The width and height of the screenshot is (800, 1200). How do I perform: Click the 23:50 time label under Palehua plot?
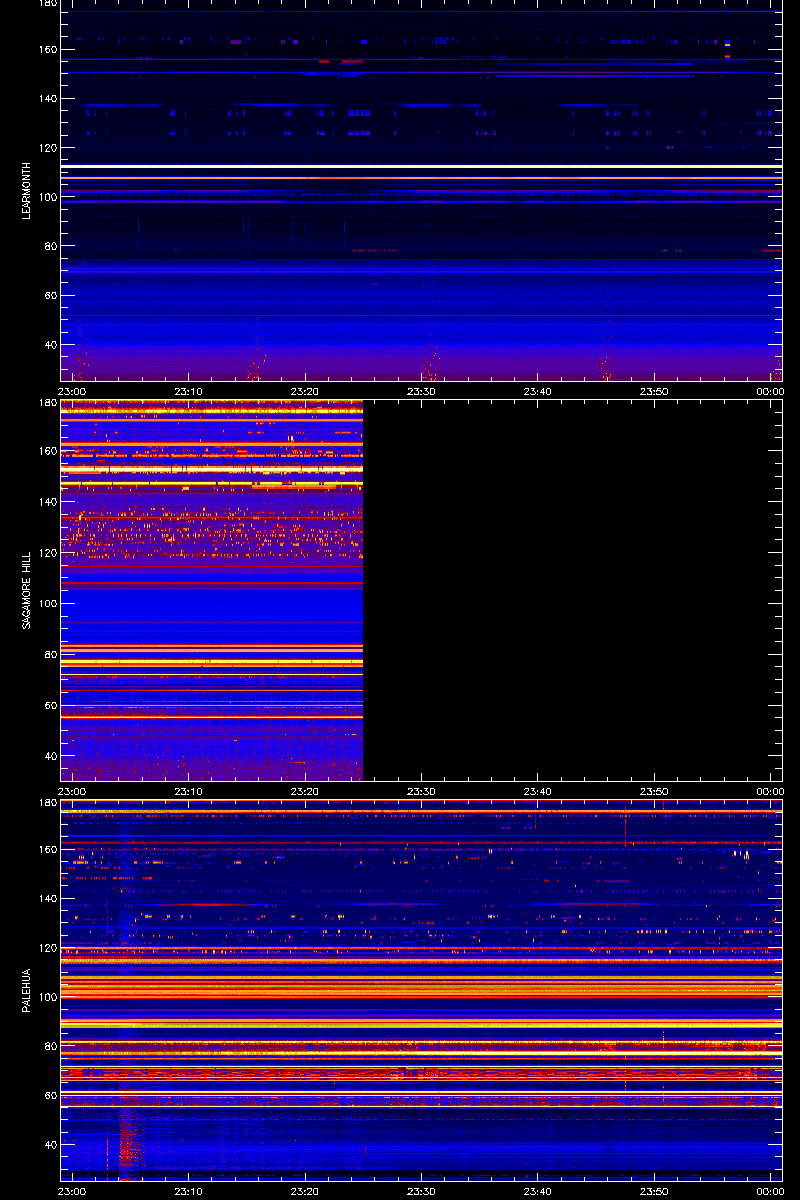pos(654,1192)
